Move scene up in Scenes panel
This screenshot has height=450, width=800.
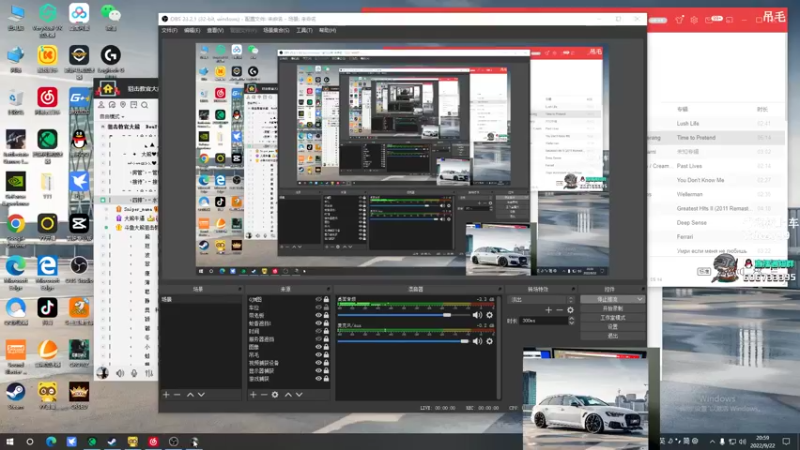[190, 394]
